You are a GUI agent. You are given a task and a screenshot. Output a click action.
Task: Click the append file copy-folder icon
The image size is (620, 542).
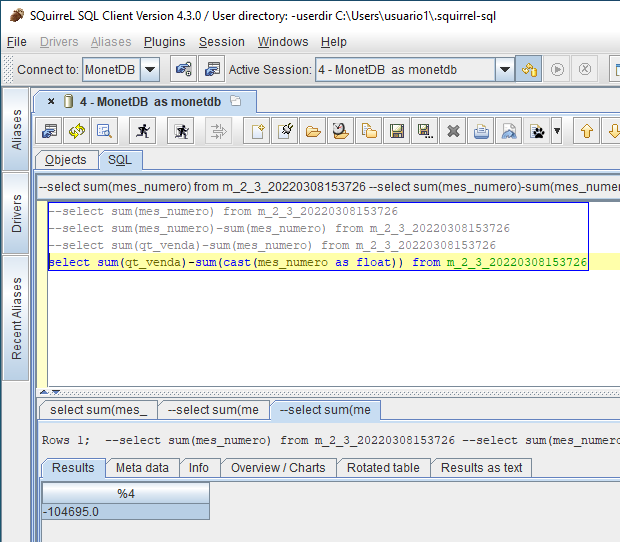(x=369, y=130)
